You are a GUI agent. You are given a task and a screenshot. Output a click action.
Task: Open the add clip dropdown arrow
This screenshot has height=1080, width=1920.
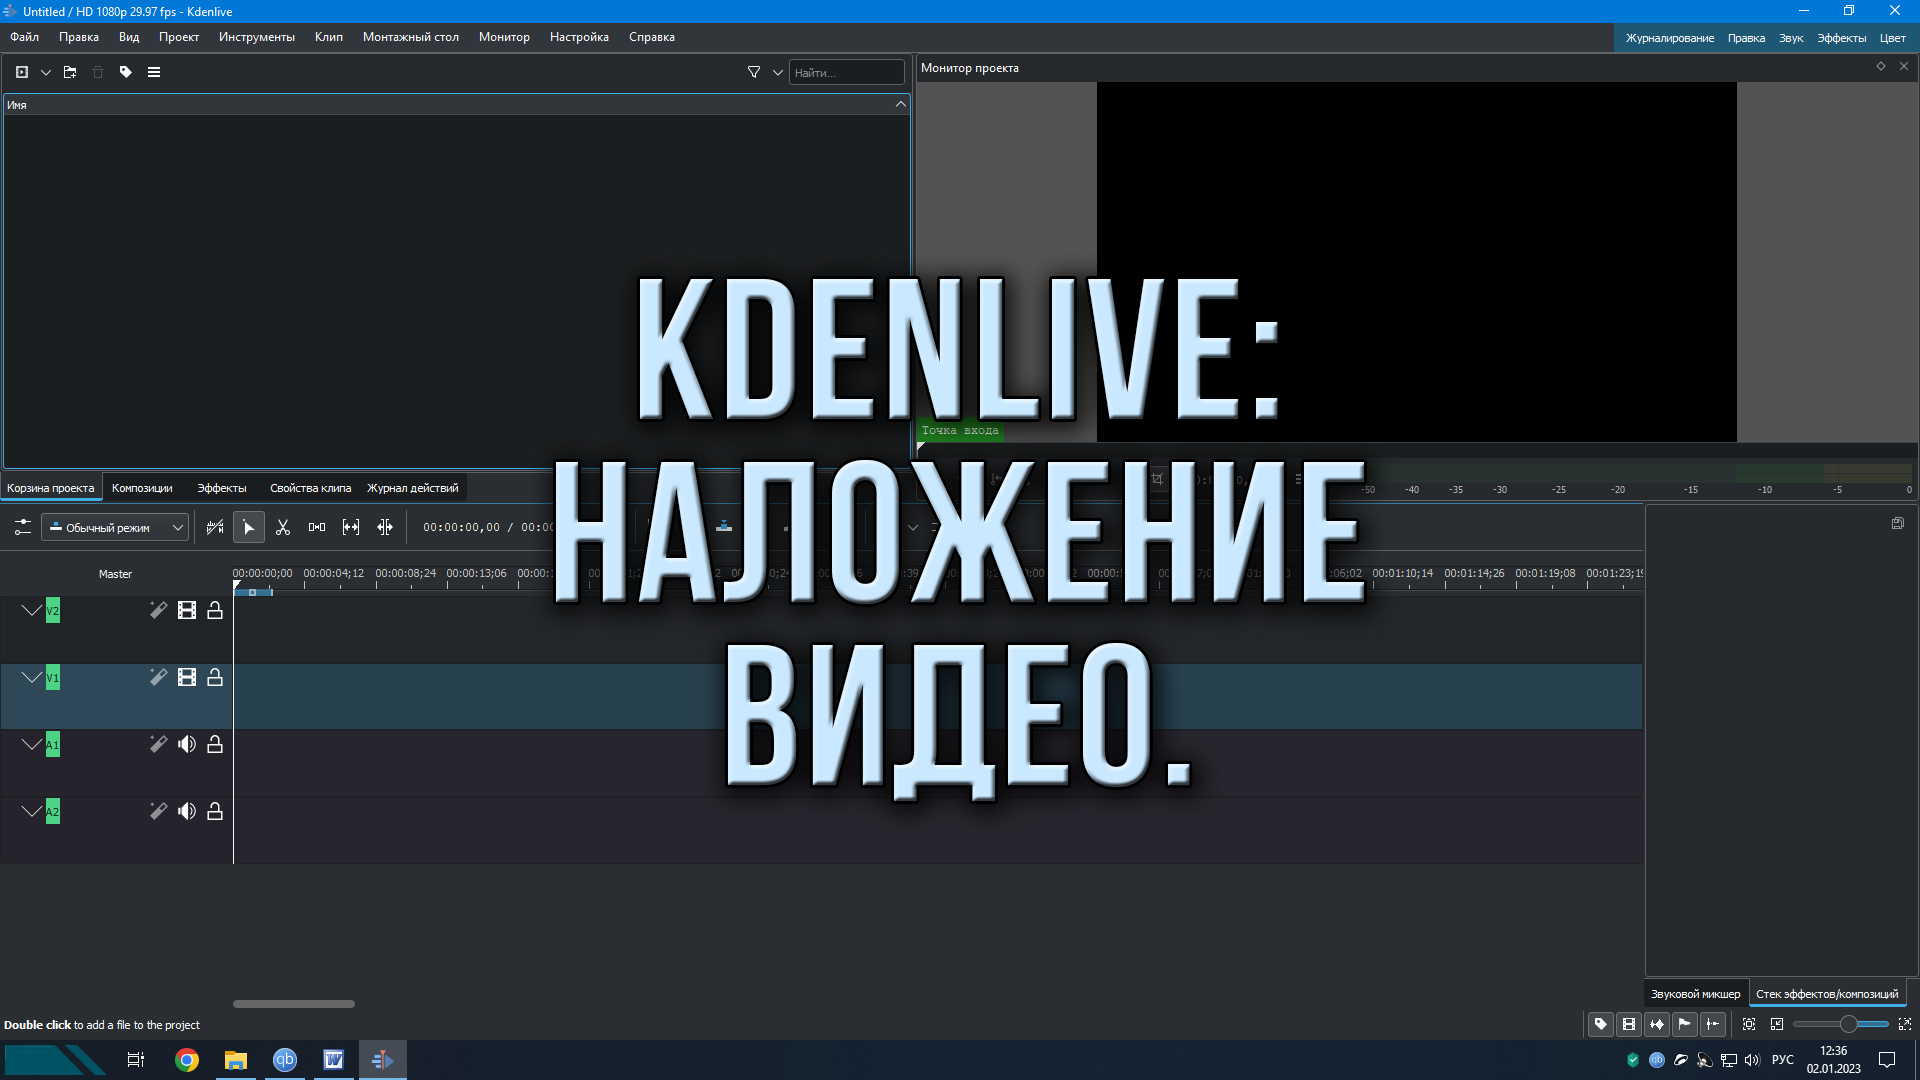46,72
